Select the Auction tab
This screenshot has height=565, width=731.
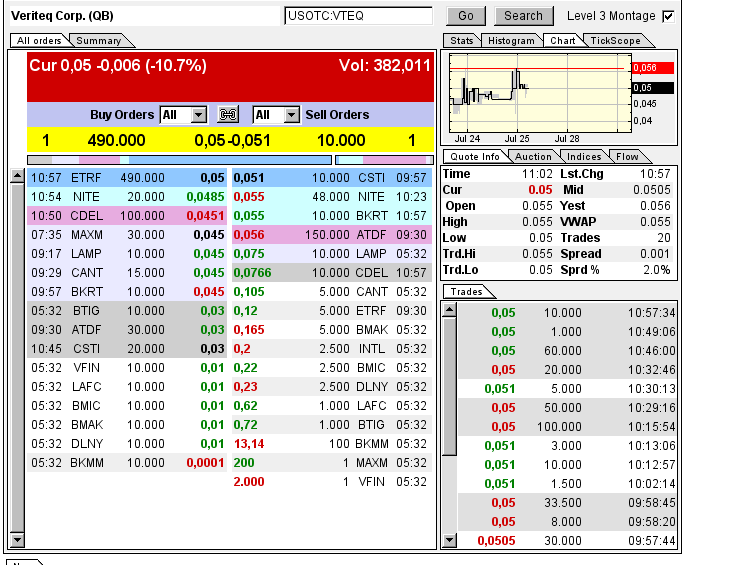(x=532, y=157)
